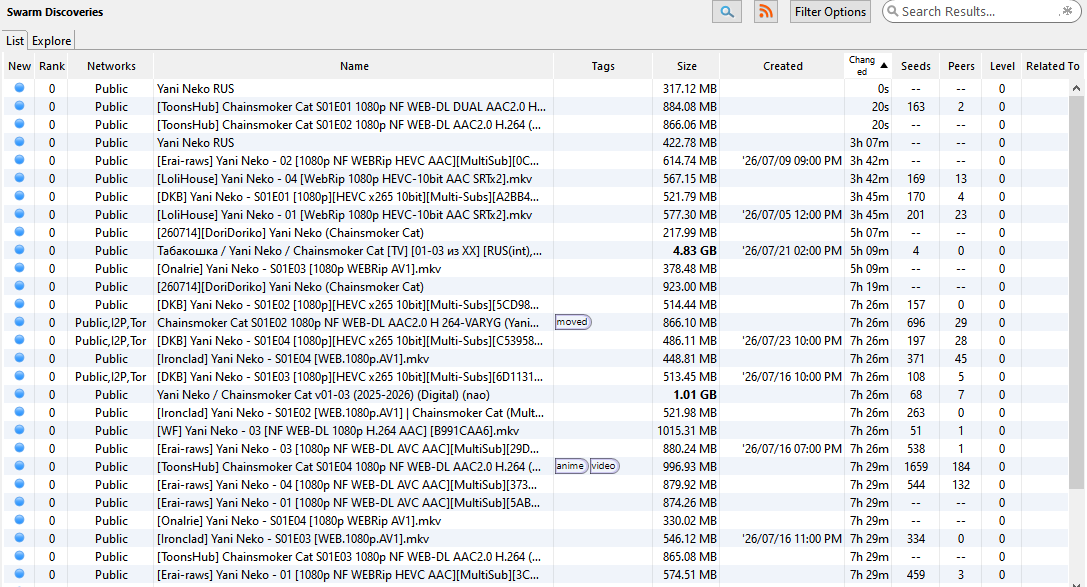1087x587 pixels.
Task: Click the 1659 seeds cell
Action: tap(916, 466)
